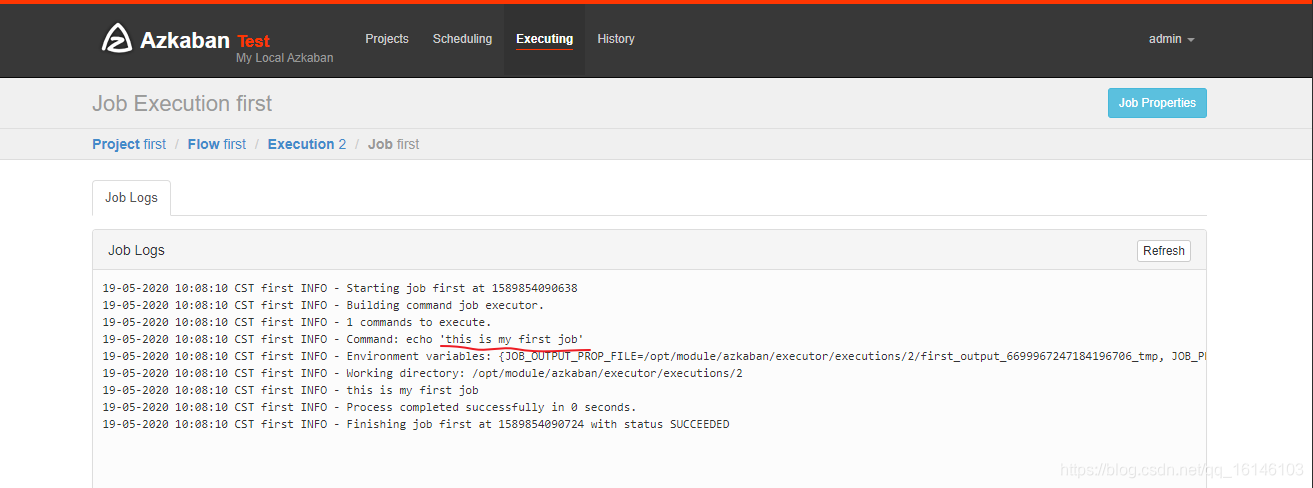Open the Flow first breadcrumb link
This screenshot has width=1313, height=488.
click(217, 144)
